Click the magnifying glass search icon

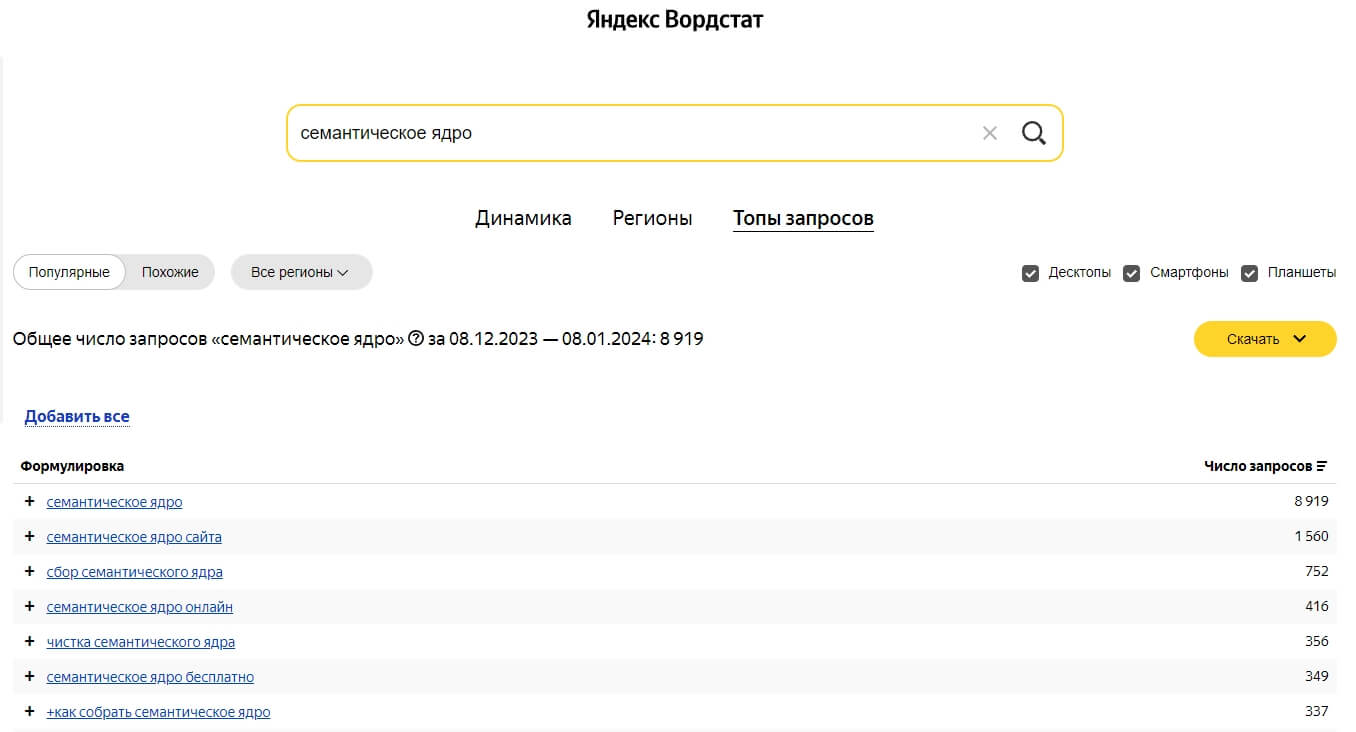[x=1034, y=133]
